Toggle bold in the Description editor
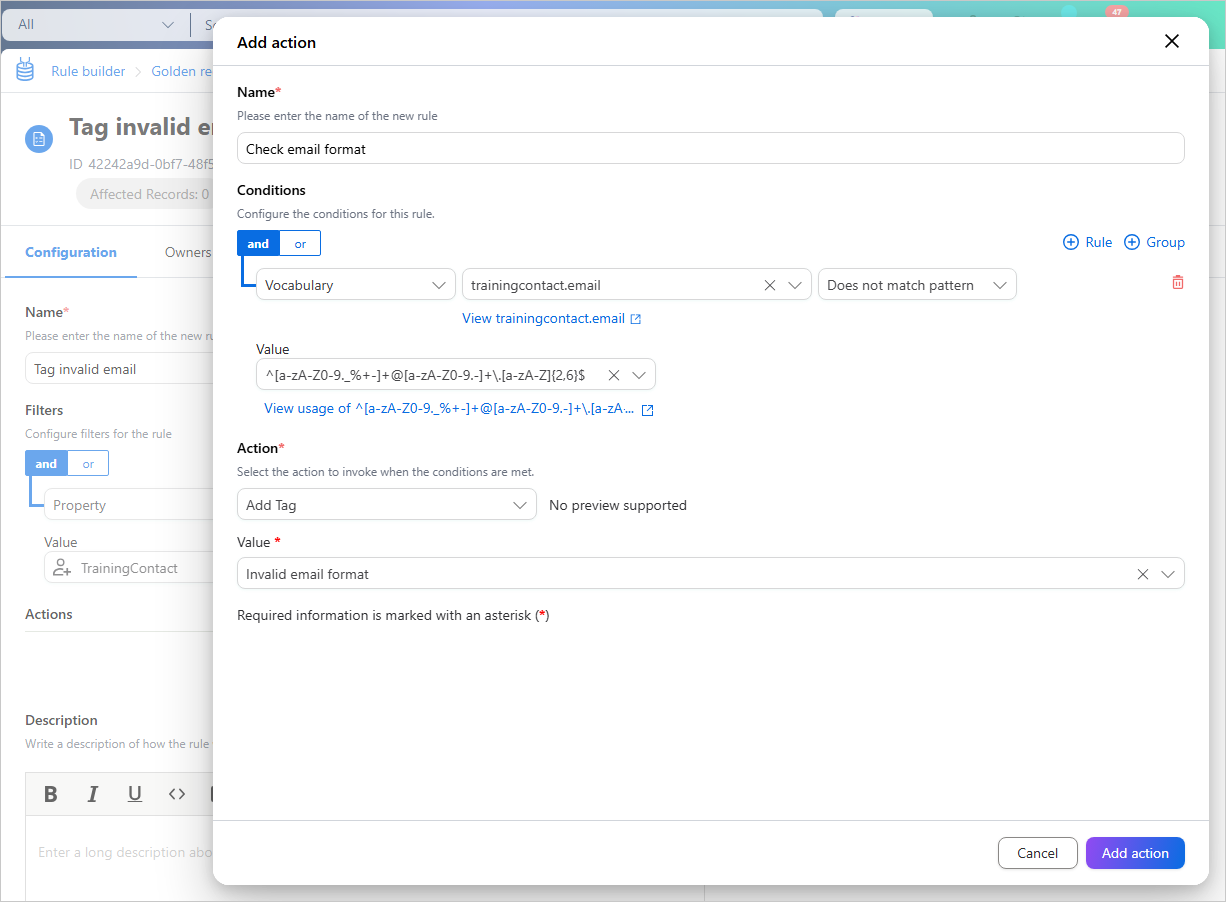Viewport: 1226px width, 902px height. tap(51, 794)
